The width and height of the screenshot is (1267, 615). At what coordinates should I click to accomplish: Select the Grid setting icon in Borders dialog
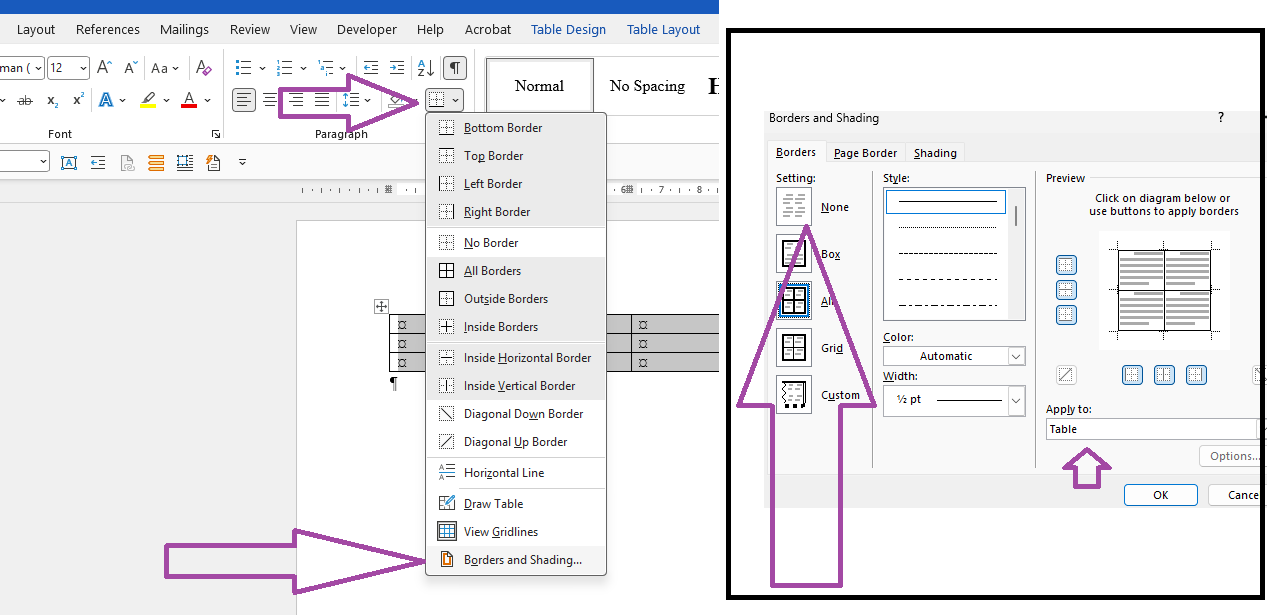pyautogui.click(x=794, y=348)
